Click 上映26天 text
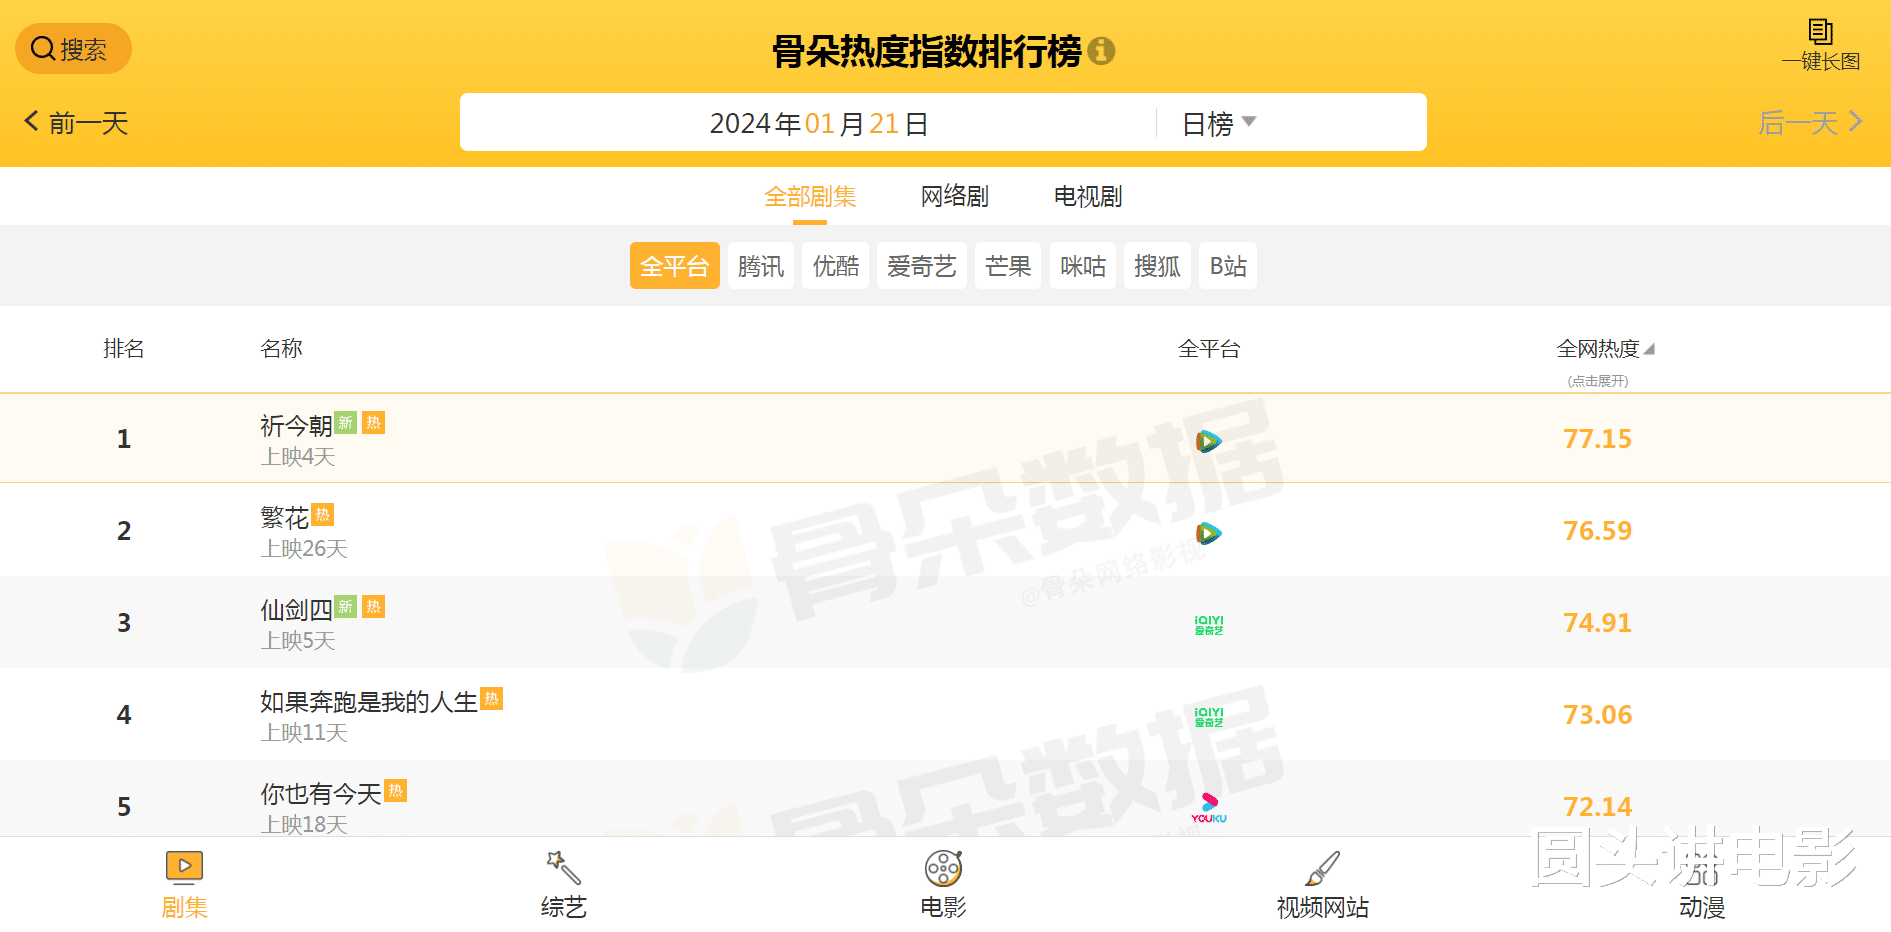Viewport: 1891px width, 932px height. tap(304, 549)
